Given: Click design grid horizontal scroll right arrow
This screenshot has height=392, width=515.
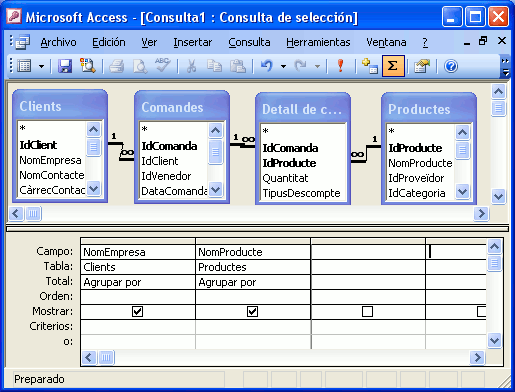Looking at the screenshot, I should click(477, 357).
